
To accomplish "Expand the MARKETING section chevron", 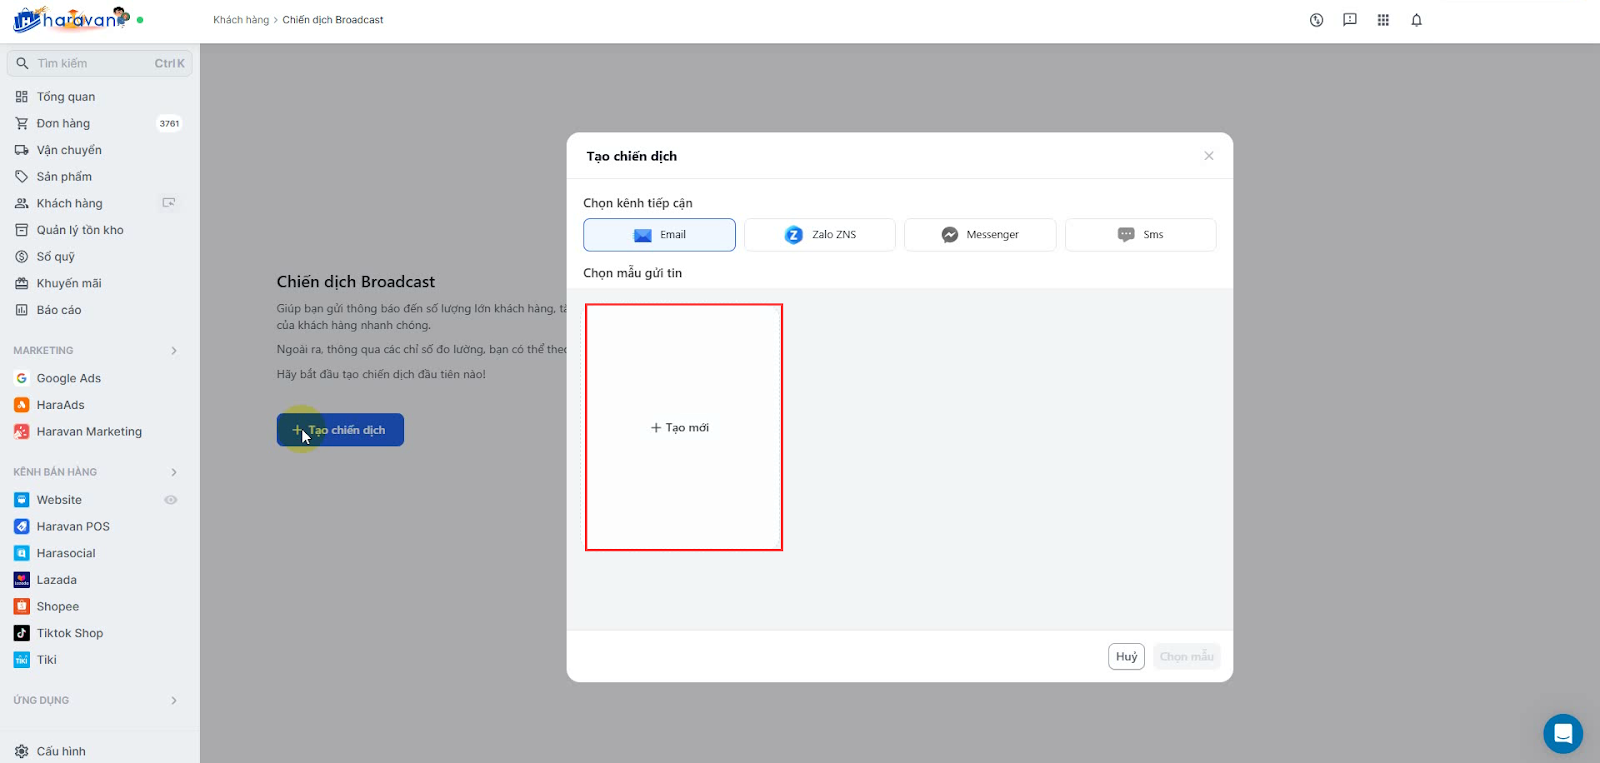I will click(x=174, y=351).
